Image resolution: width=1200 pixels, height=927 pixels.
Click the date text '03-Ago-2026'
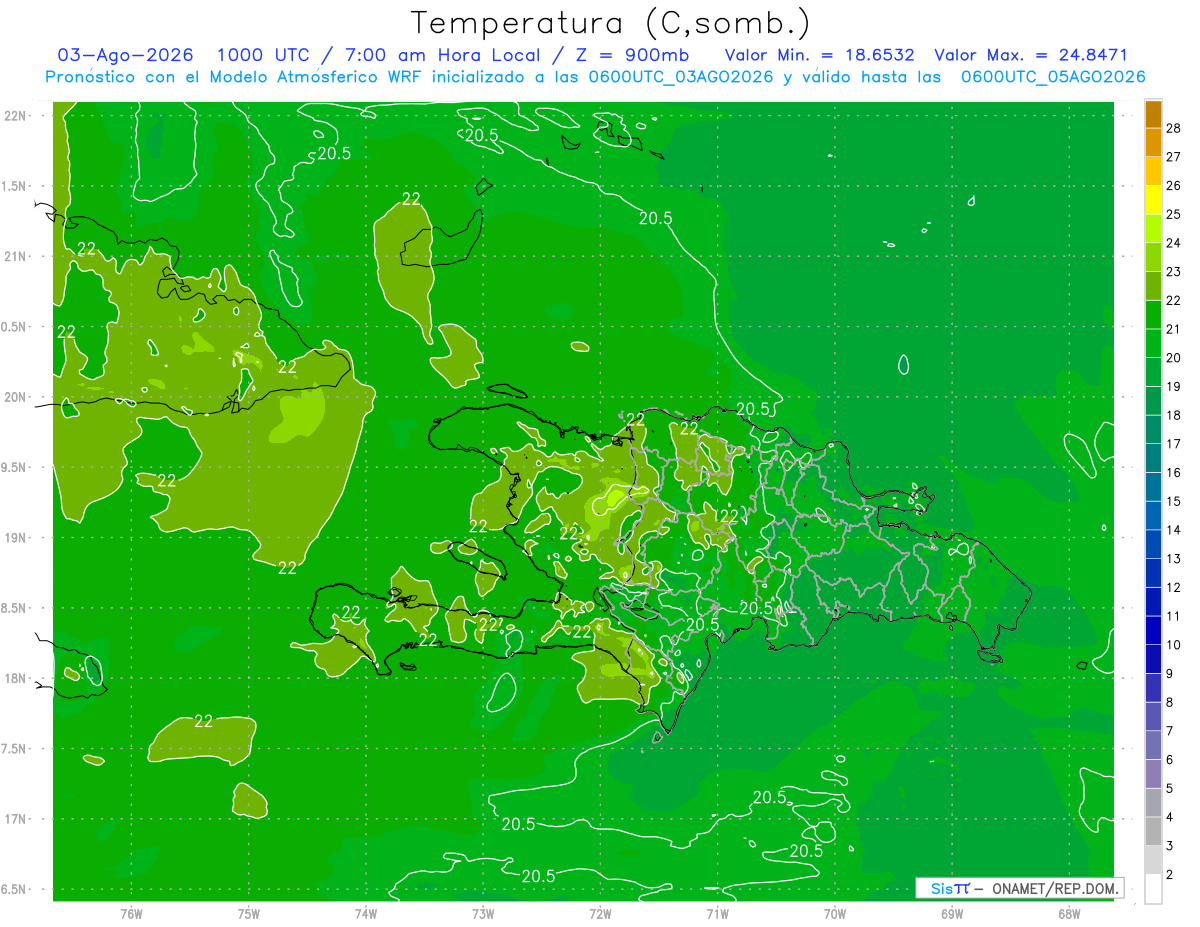tap(126, 55)
